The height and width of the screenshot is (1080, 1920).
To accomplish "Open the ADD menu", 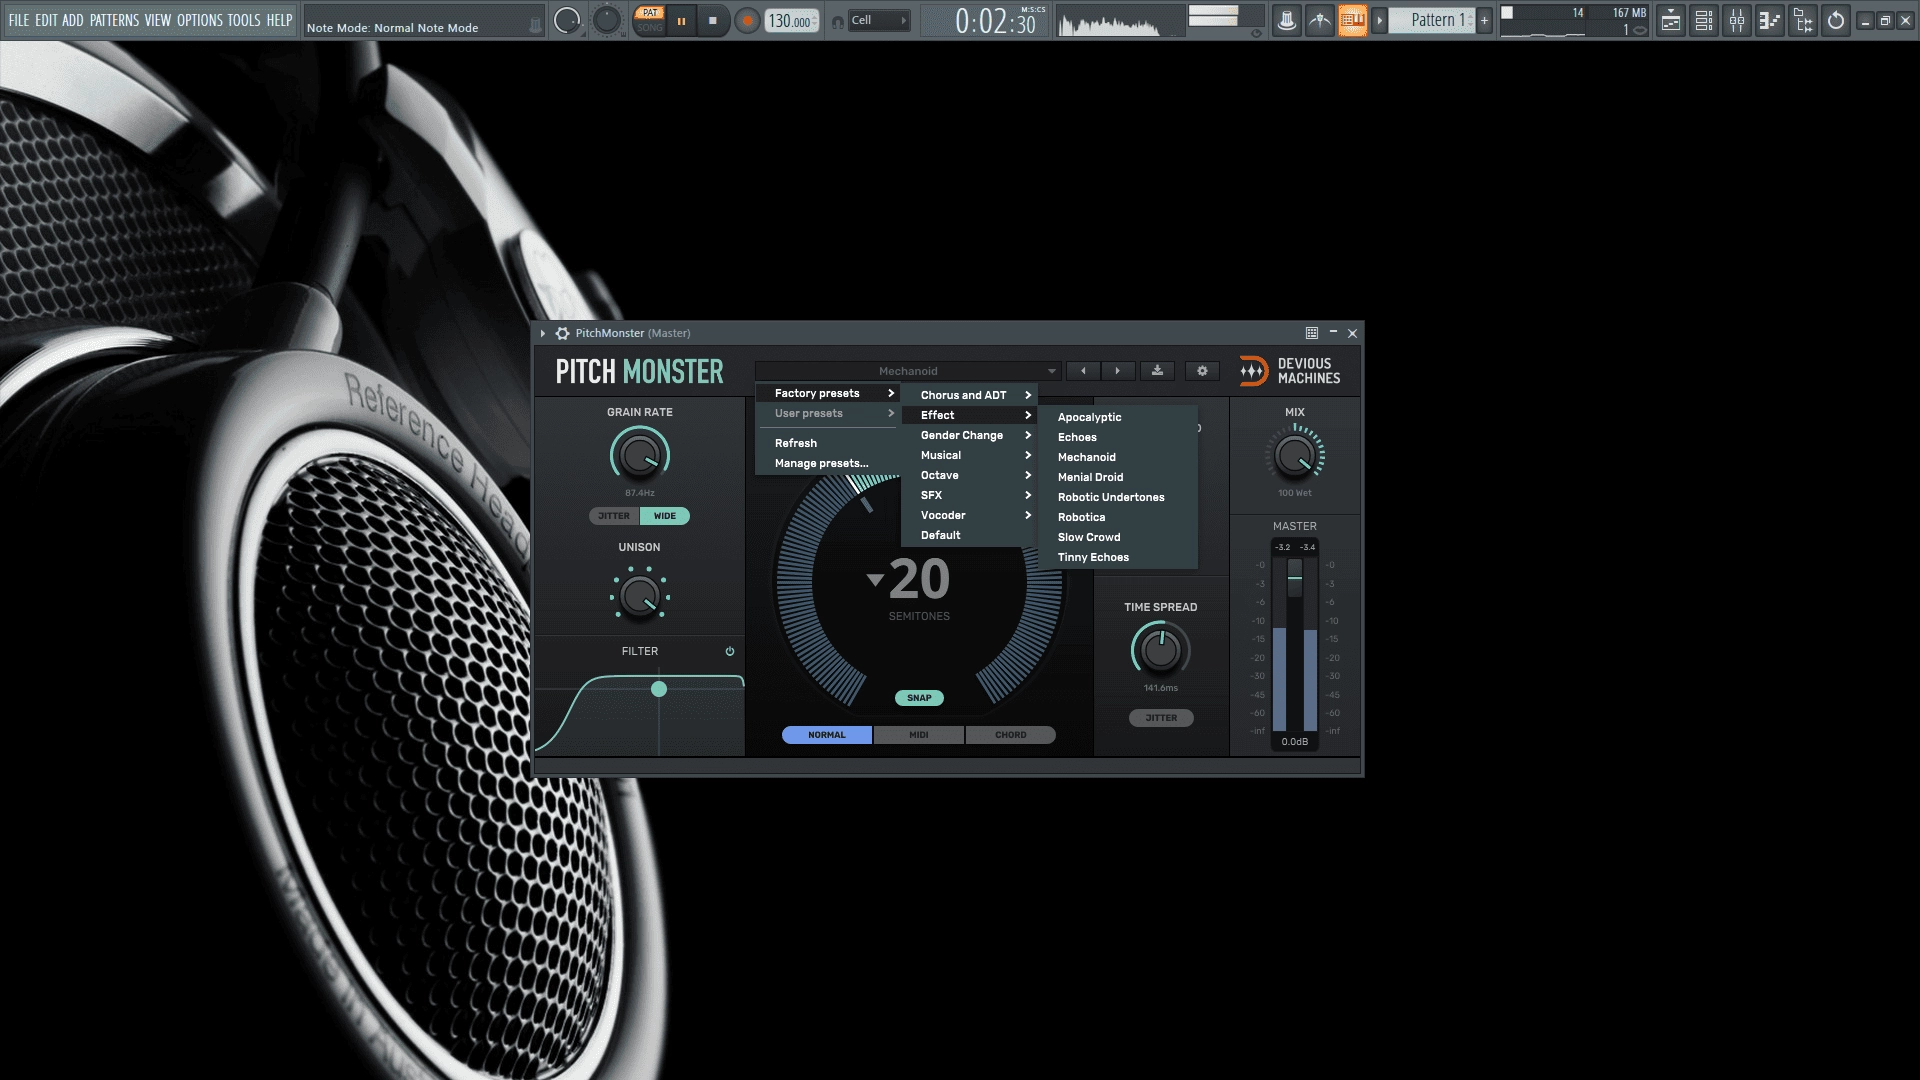I will pos(73,20).
